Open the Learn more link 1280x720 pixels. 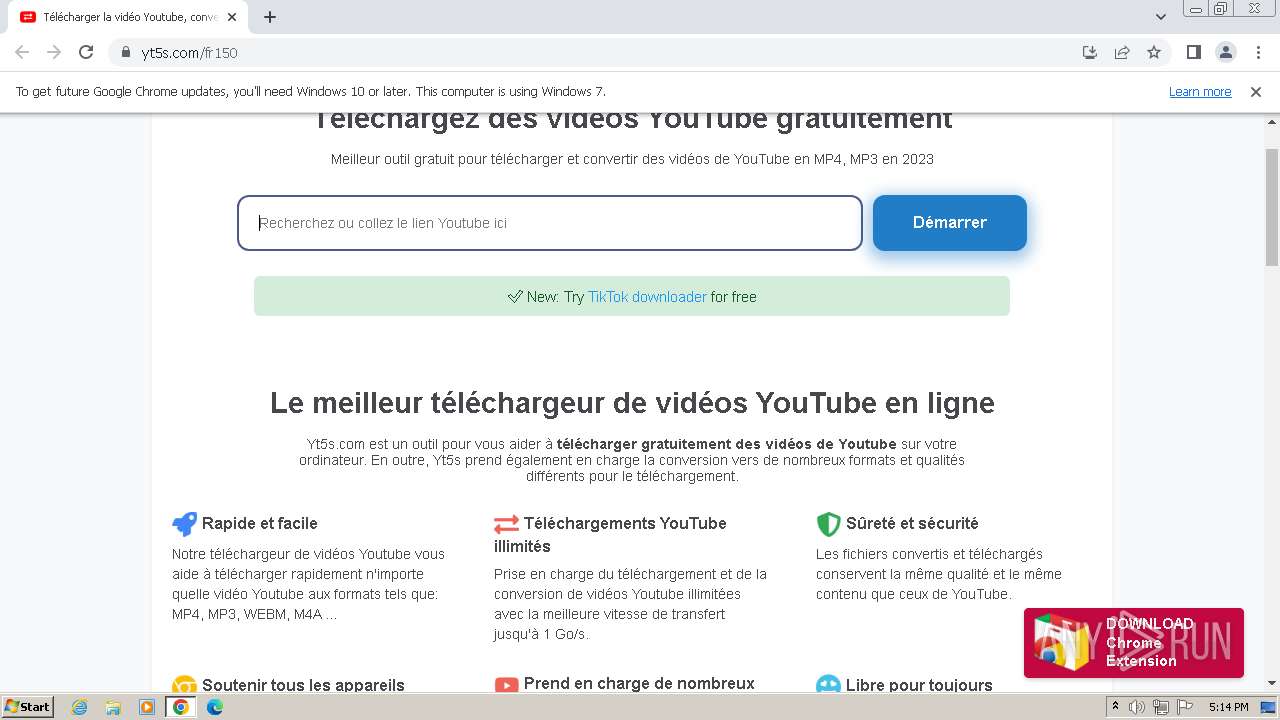1200,91
